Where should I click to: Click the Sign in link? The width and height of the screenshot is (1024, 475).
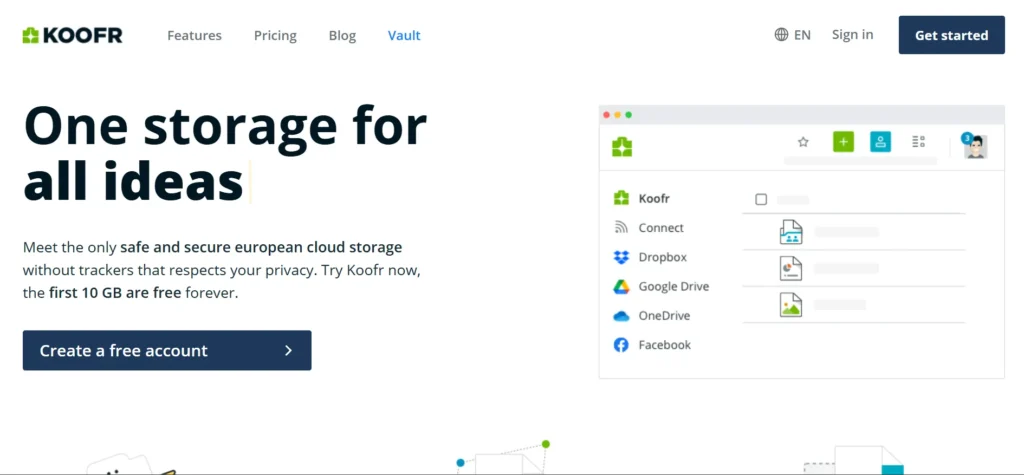point(852,35)
